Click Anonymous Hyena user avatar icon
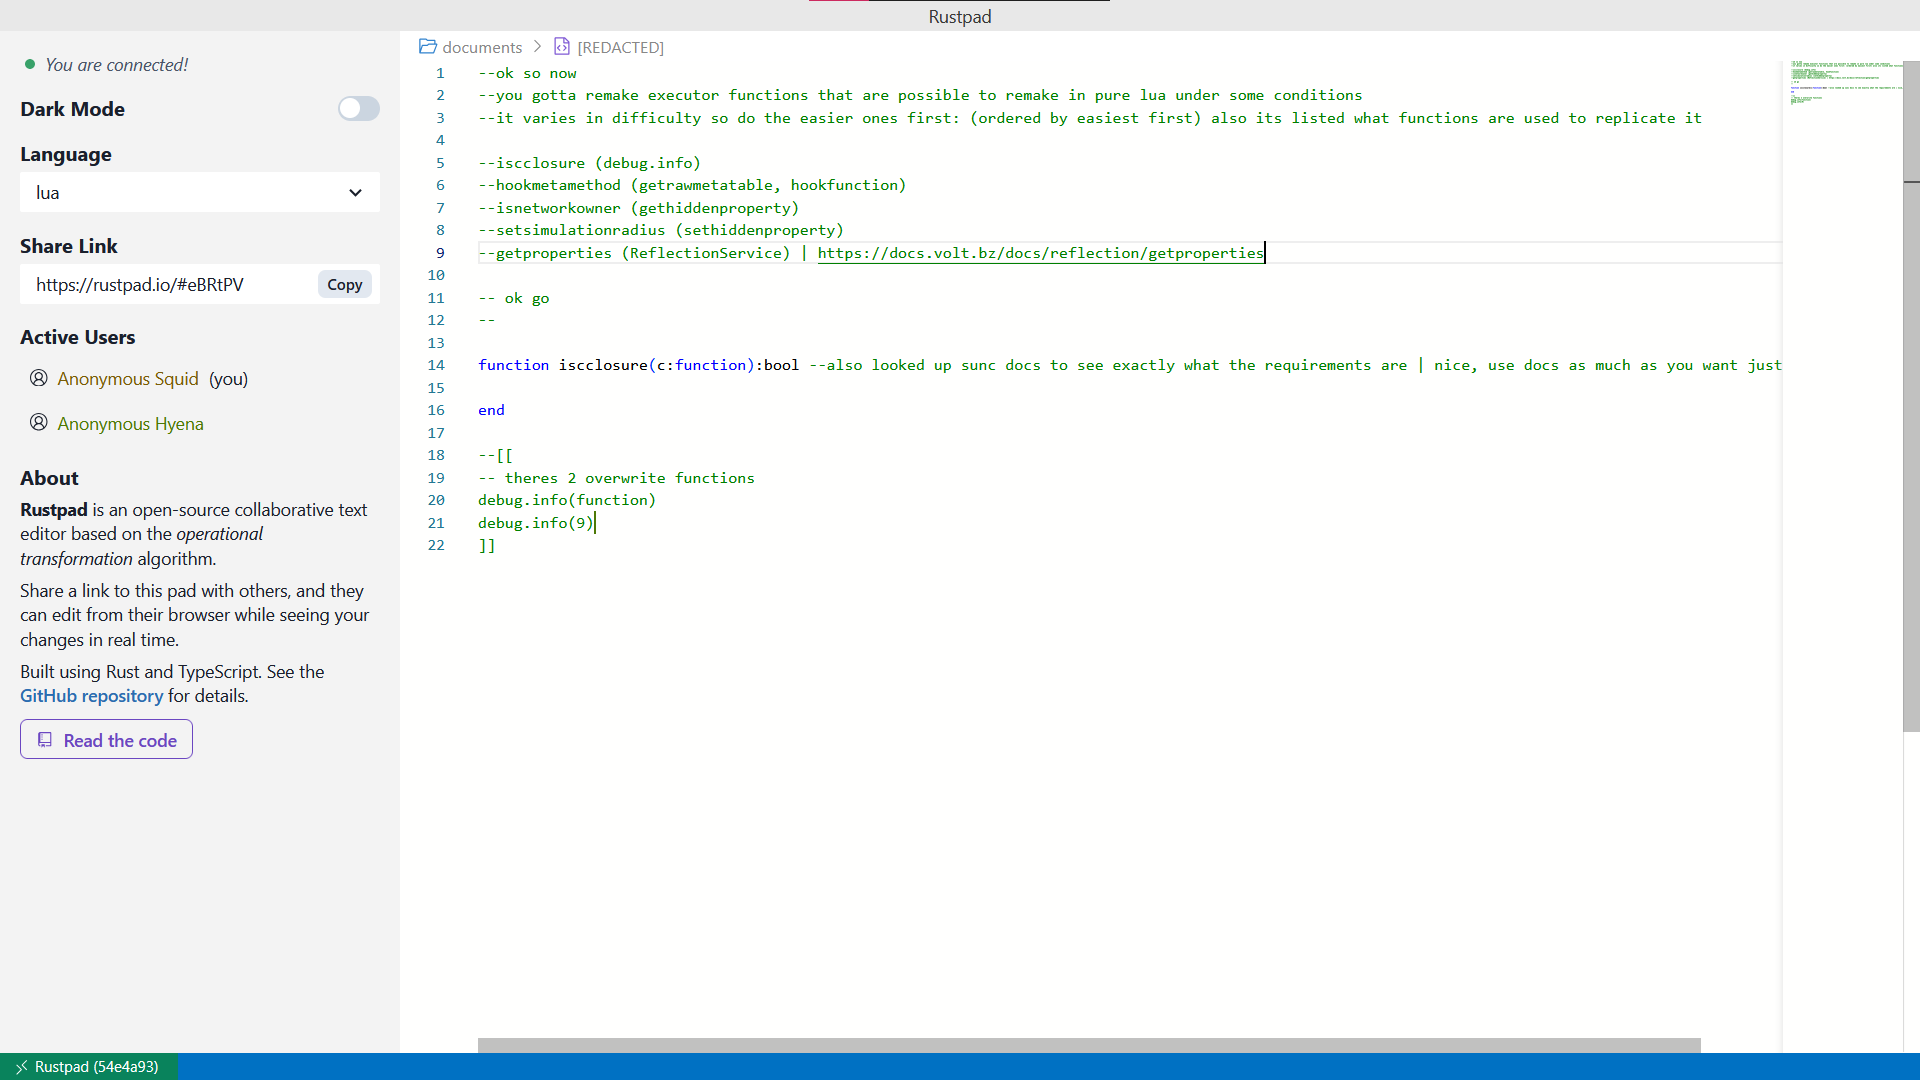The height and width of the screenshot is (1080, 1920). (39, 423)
